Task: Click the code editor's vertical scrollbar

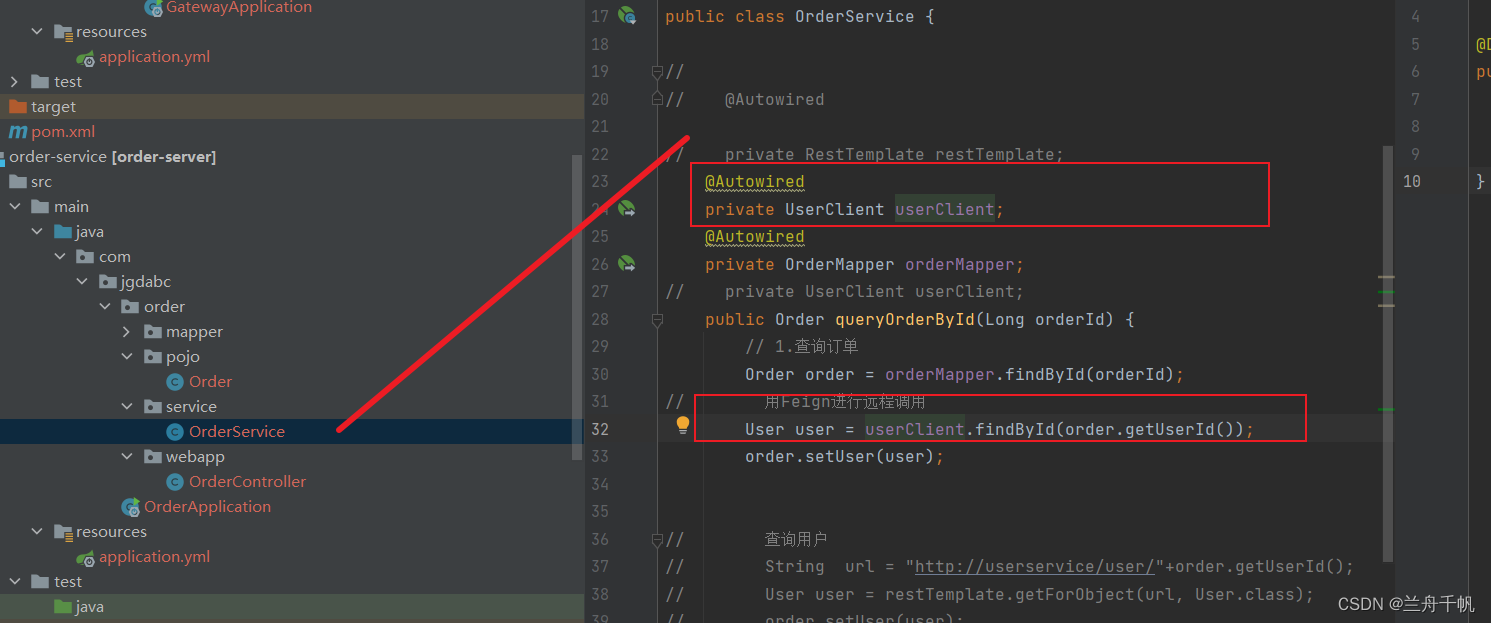Action: [1387, 353]
